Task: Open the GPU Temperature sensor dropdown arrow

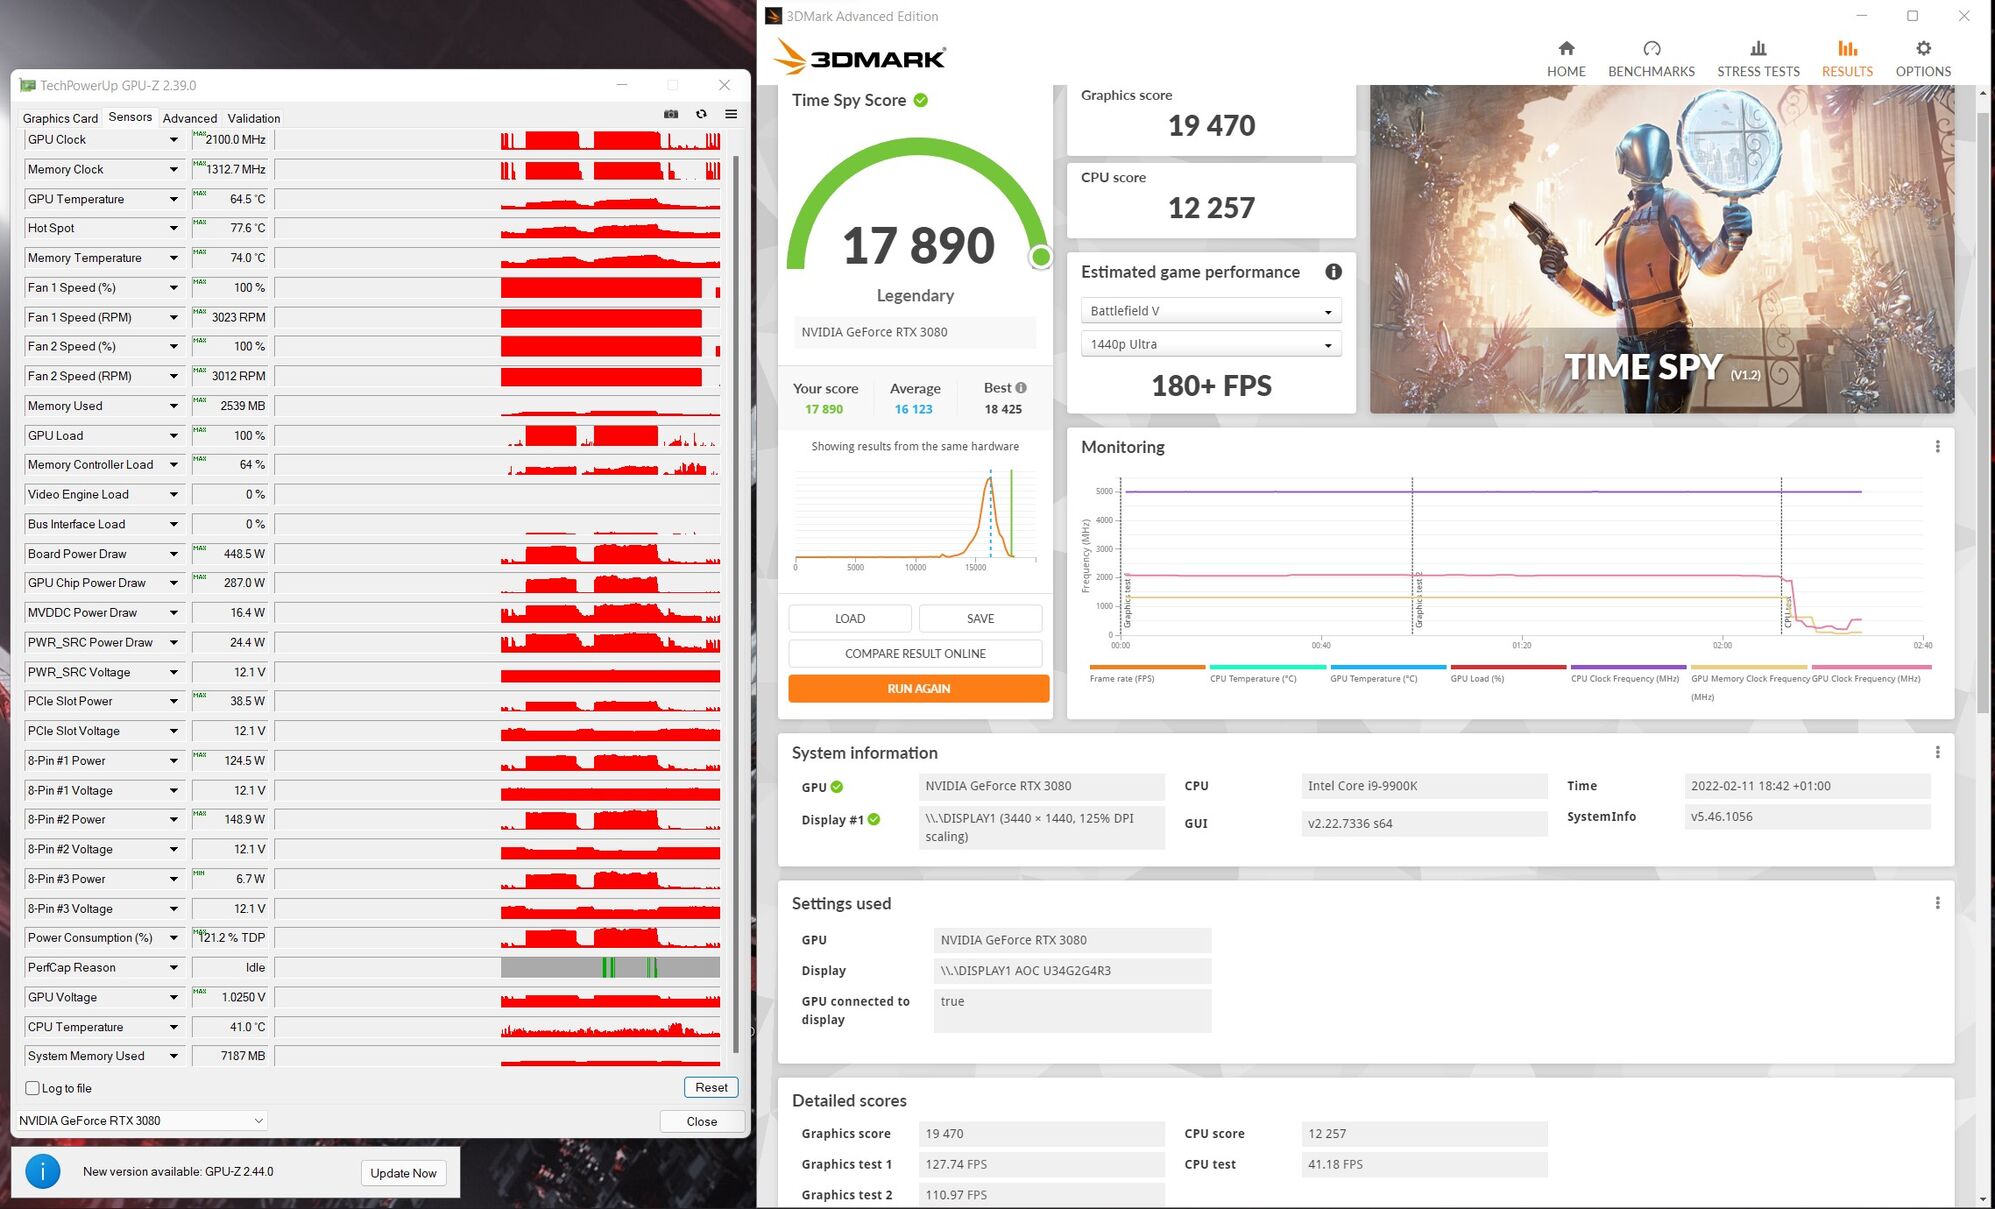Action: point(173,199)
